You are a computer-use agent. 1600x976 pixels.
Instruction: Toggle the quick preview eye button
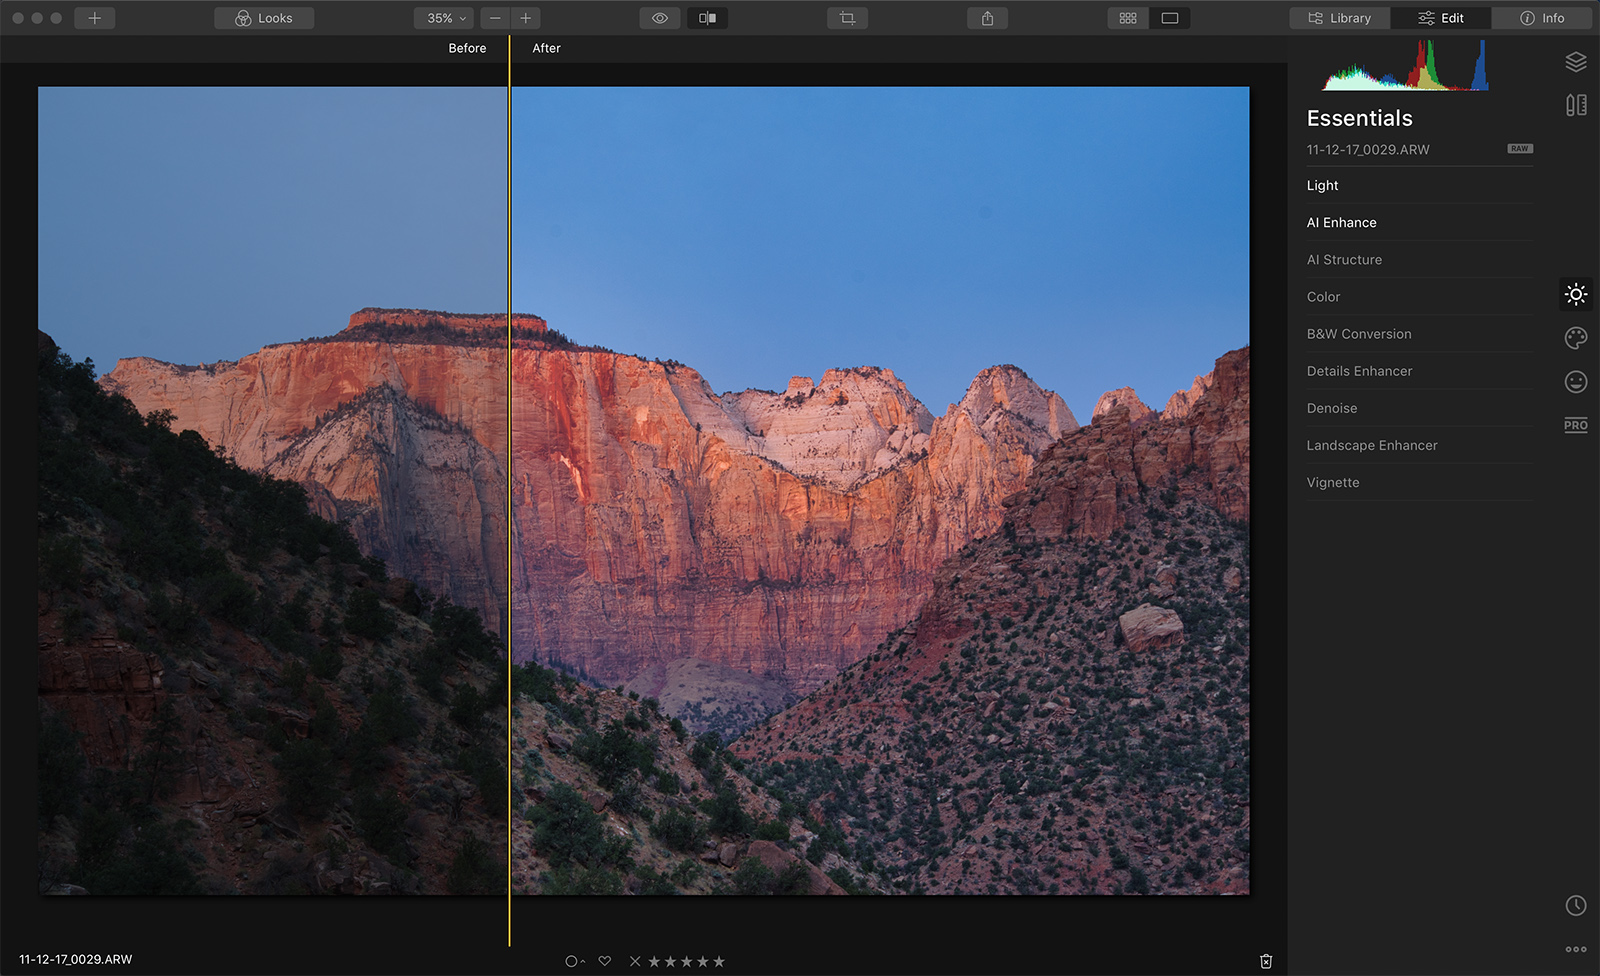(660, 18)
